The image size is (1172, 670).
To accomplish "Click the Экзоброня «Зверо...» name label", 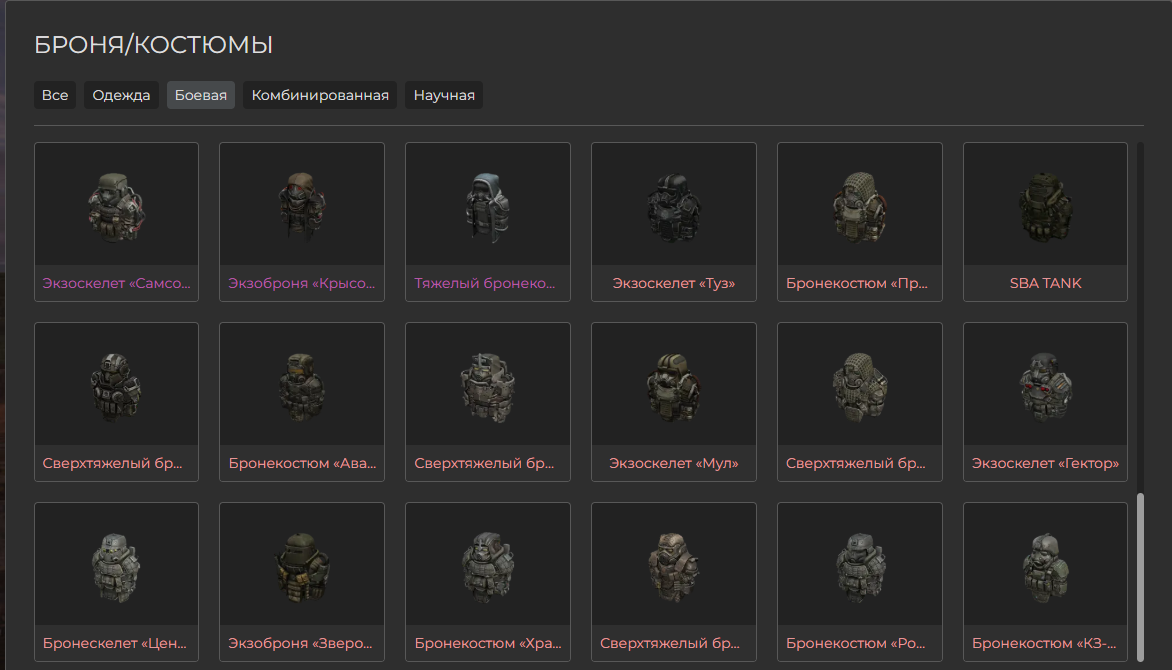I will pyautogui.click(x=300, y=644).
